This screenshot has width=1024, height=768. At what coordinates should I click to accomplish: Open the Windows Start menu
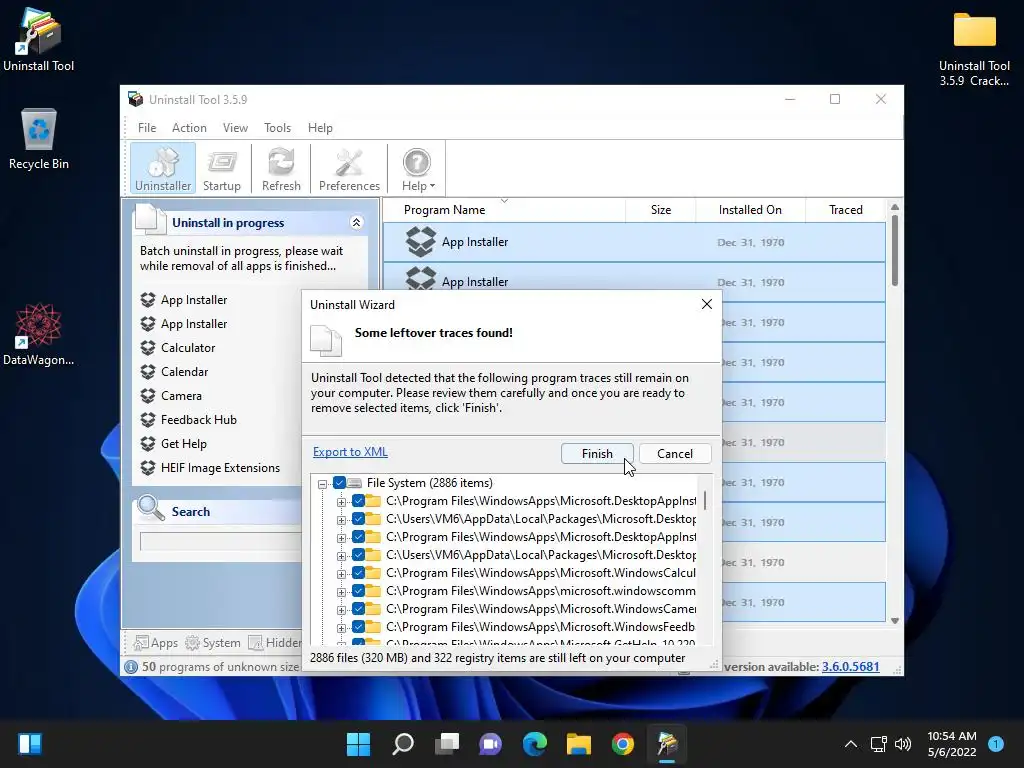pos(358,744)
